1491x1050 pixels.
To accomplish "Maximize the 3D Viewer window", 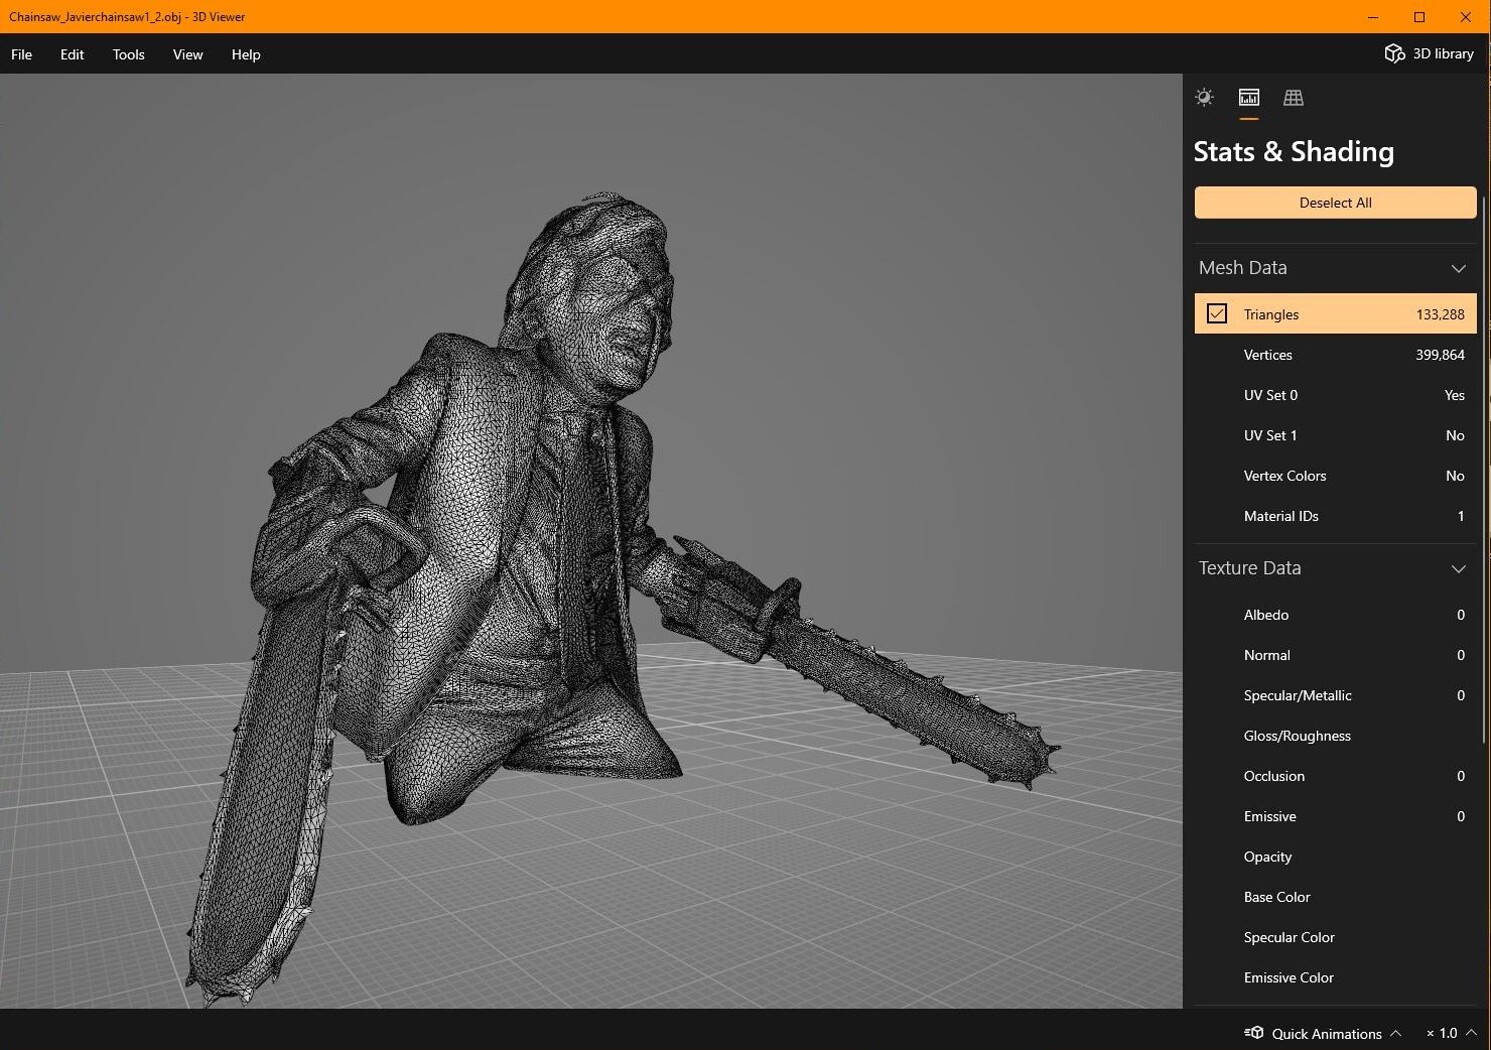I will [1419, 17].
